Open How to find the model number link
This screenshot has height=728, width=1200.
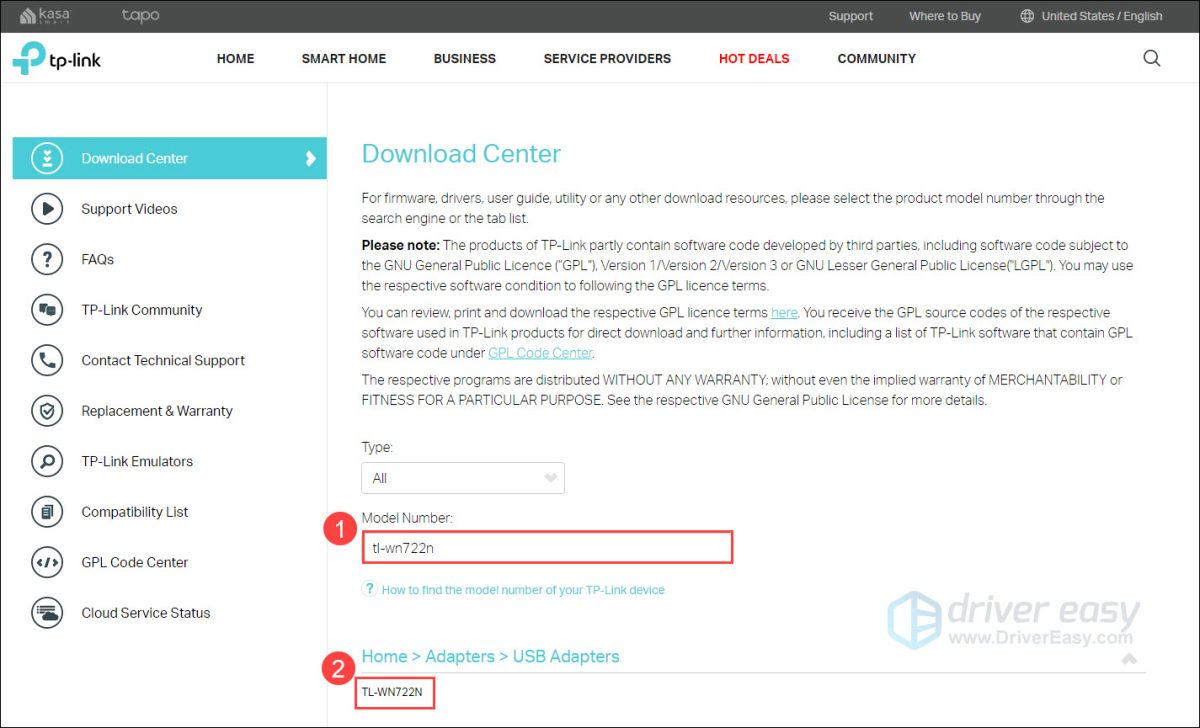[x=523, y=590]
